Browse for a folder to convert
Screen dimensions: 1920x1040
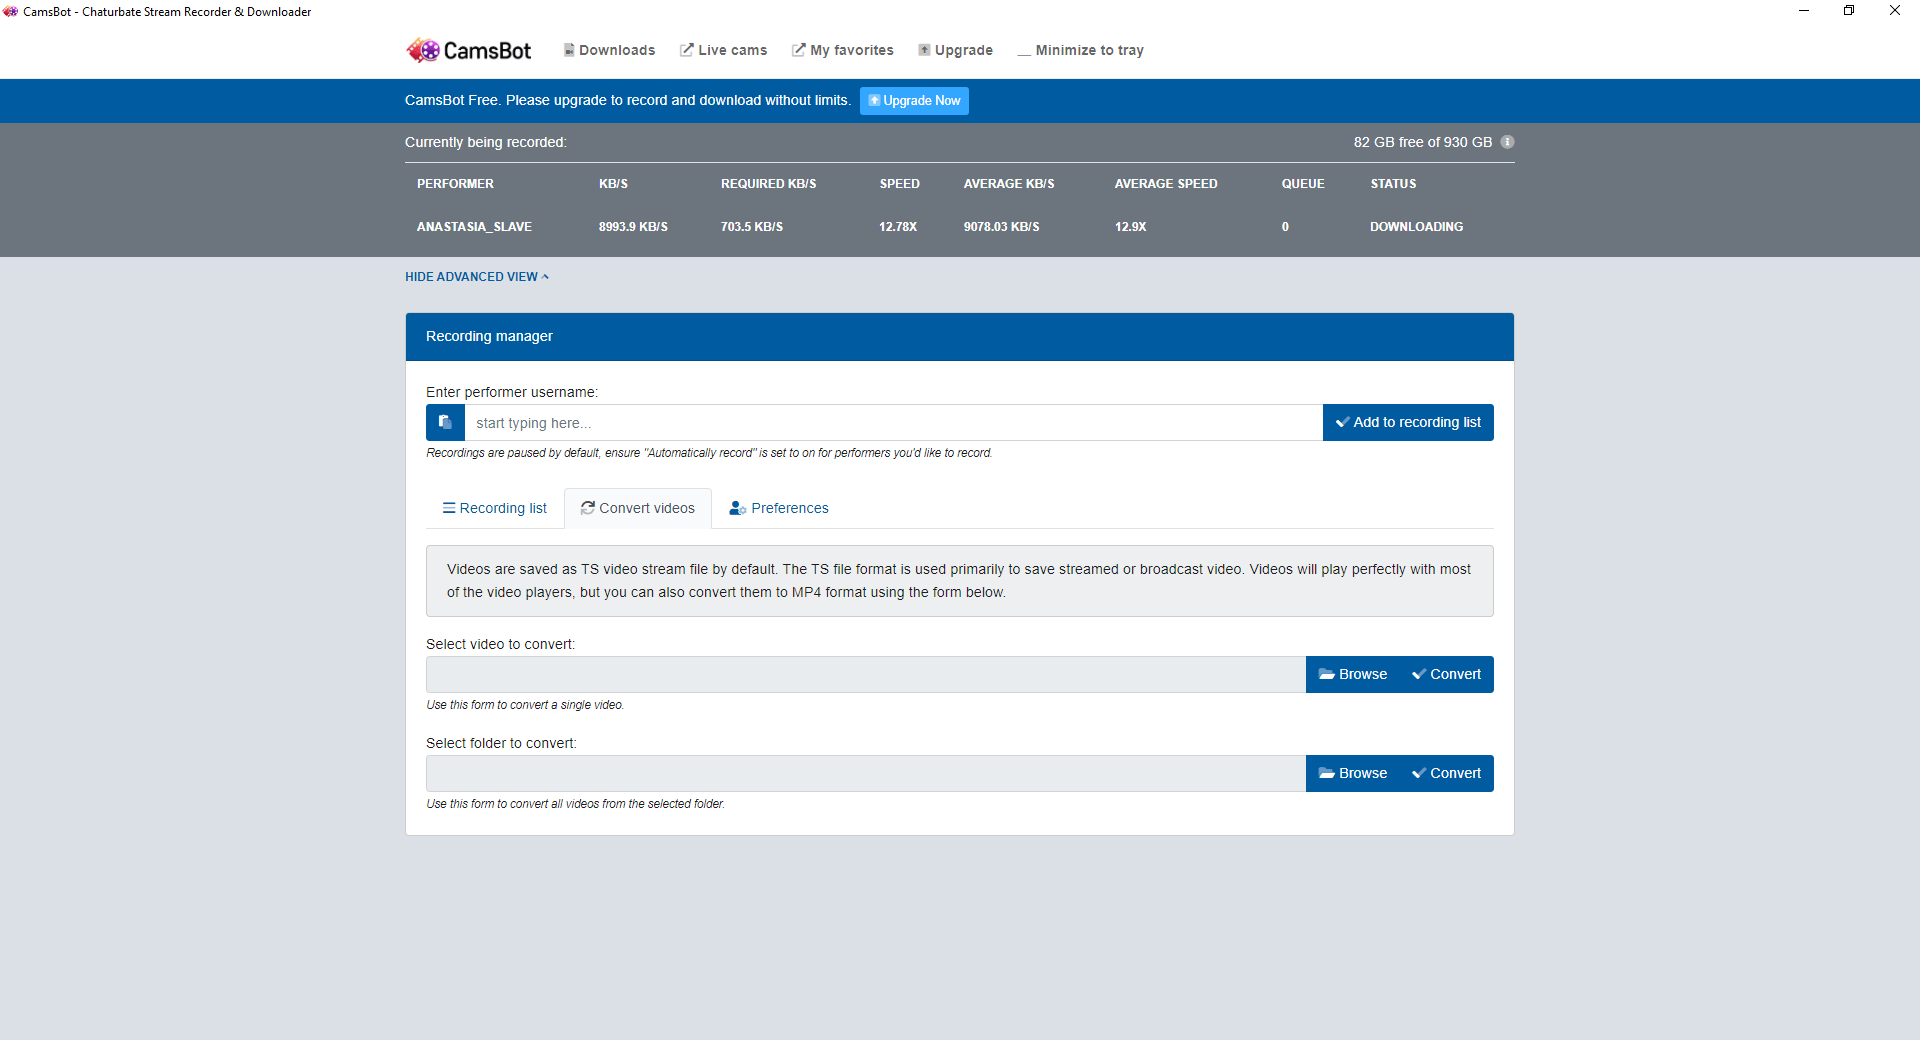(x=1352, y=773)
